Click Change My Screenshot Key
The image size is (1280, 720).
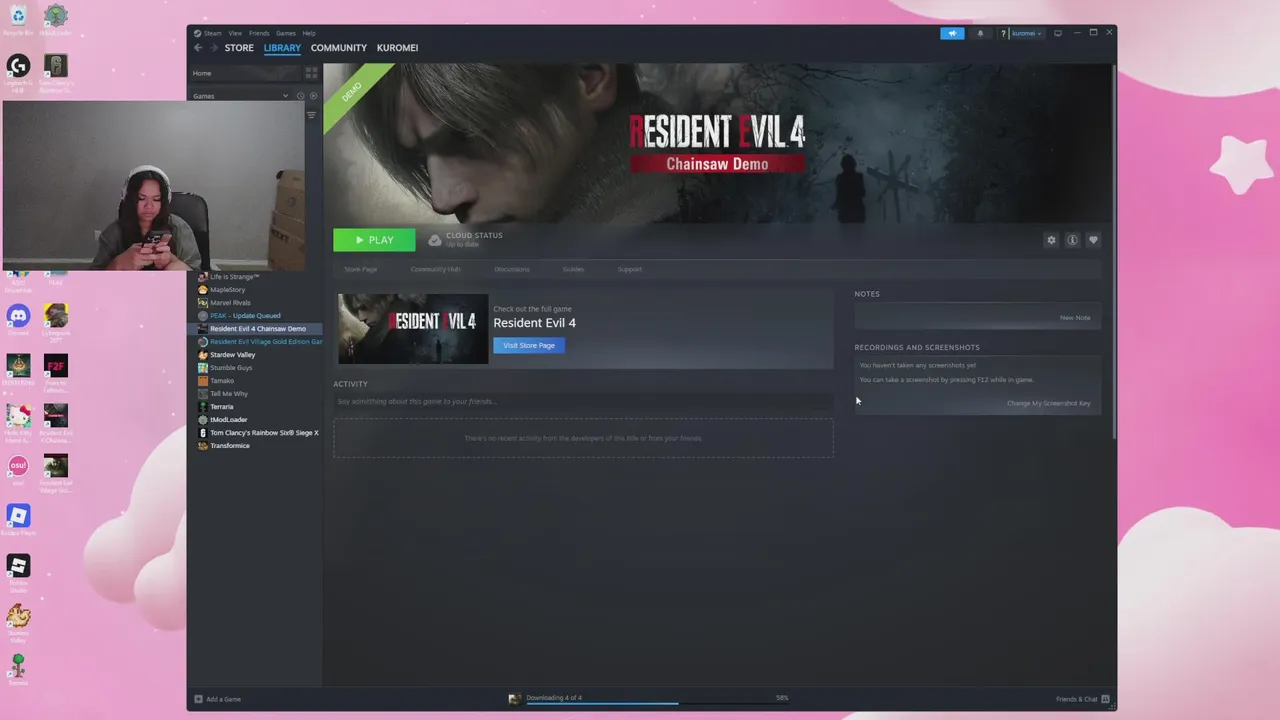pos(1048,403)
